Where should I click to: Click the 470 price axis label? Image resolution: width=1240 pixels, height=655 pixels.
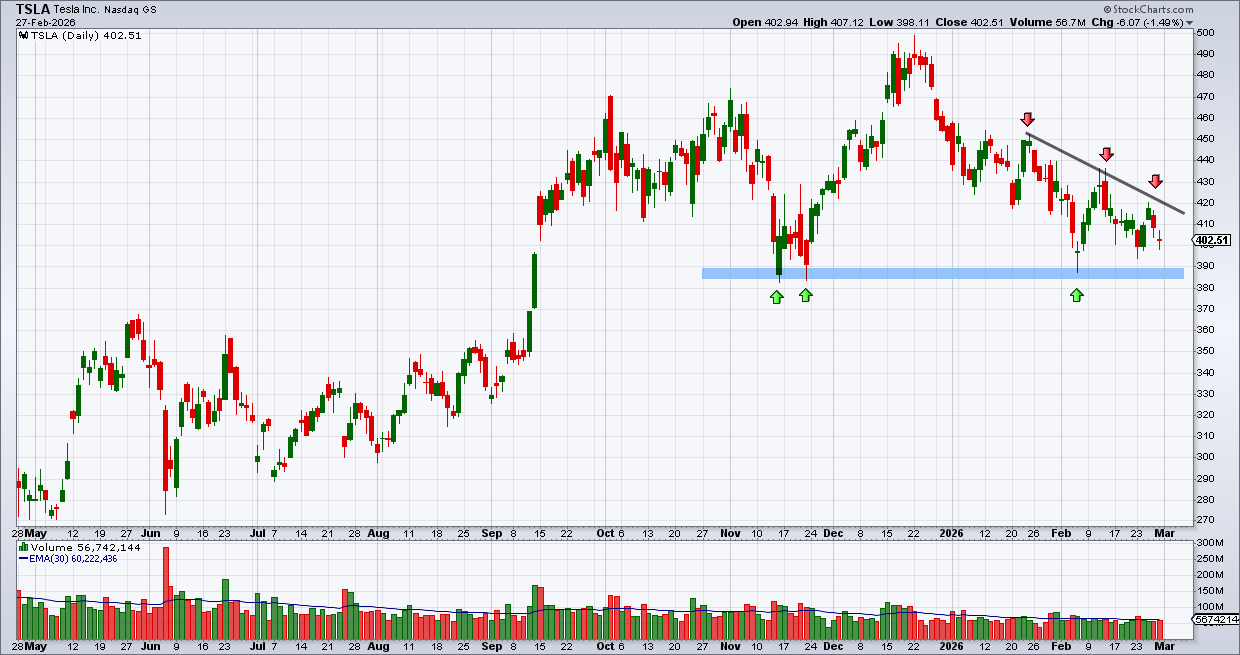(x=1206, y=96)
